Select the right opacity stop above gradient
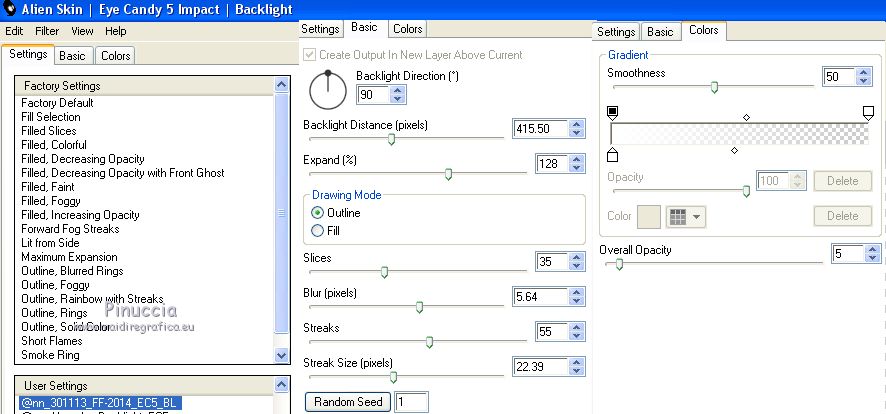This screenshot has height=414, width=886. point(868,111)
